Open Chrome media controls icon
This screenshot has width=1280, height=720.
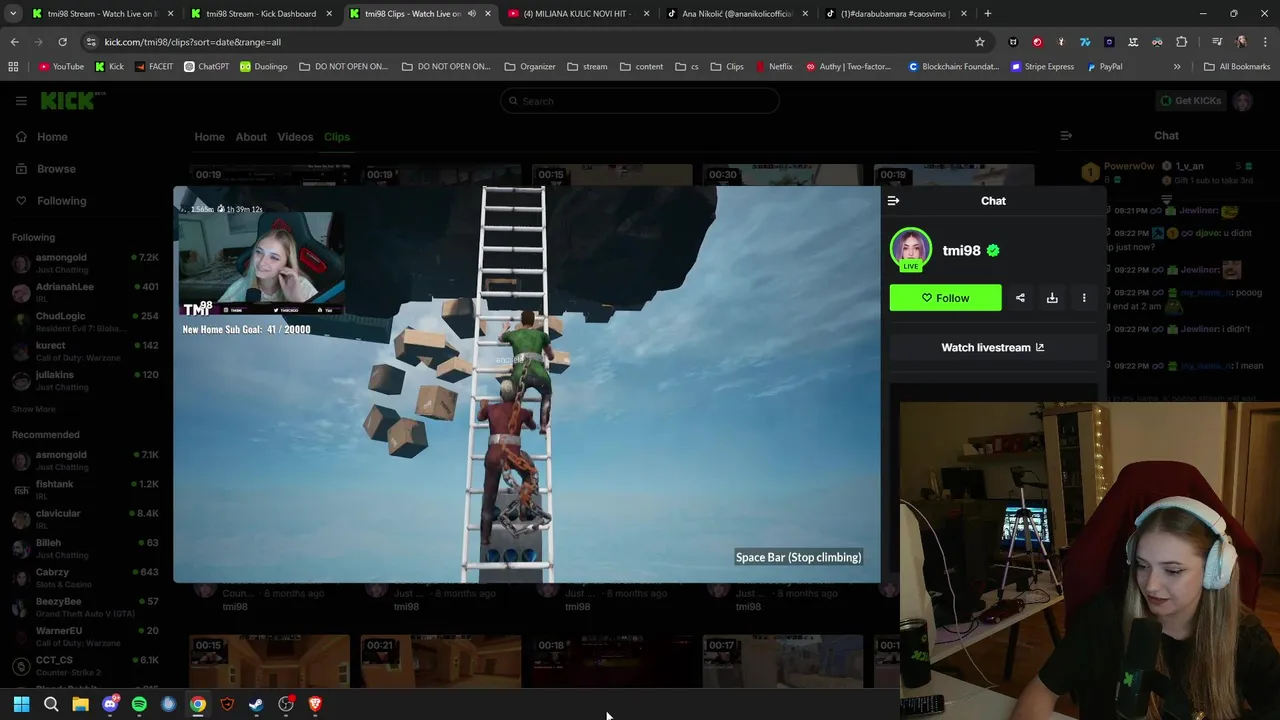[1217, 42]
